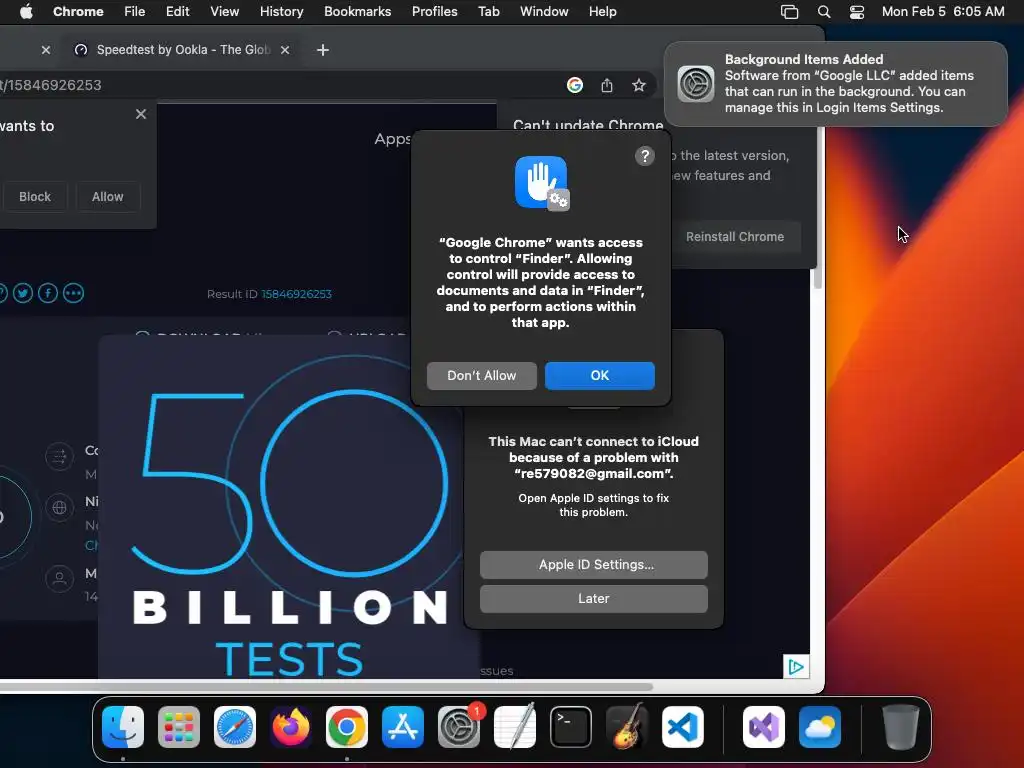Open the Tab menu
The image size is (1024, 768).
click(x=488, y=12)
